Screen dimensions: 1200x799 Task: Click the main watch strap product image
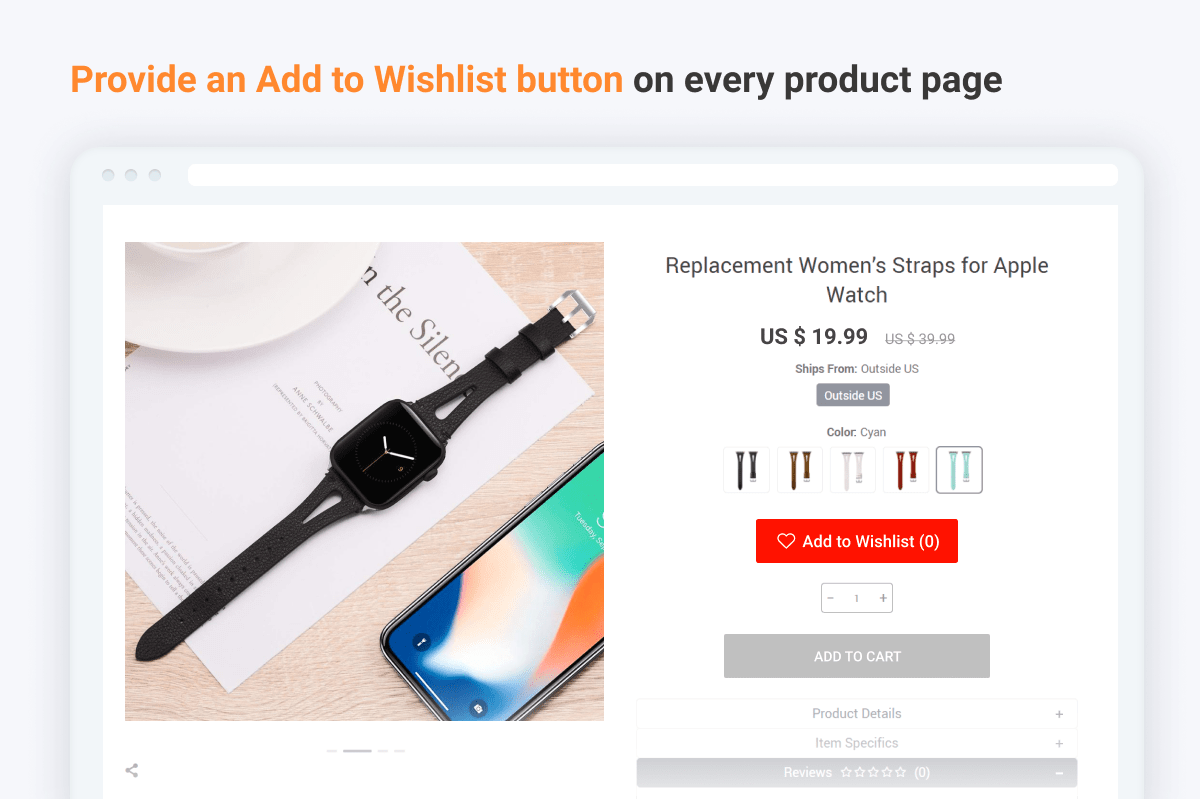(x=364, y=481)
